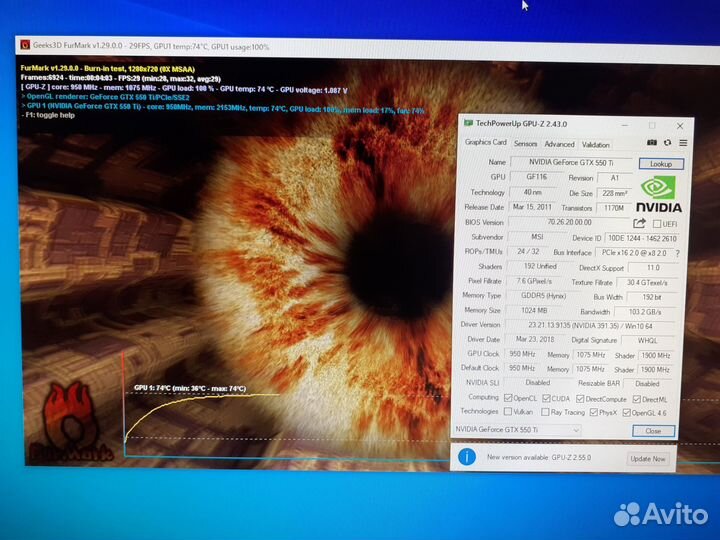Click the Device ID value 10DE 1244
This screenshot has width=720, height=540.
click(641, 238)
